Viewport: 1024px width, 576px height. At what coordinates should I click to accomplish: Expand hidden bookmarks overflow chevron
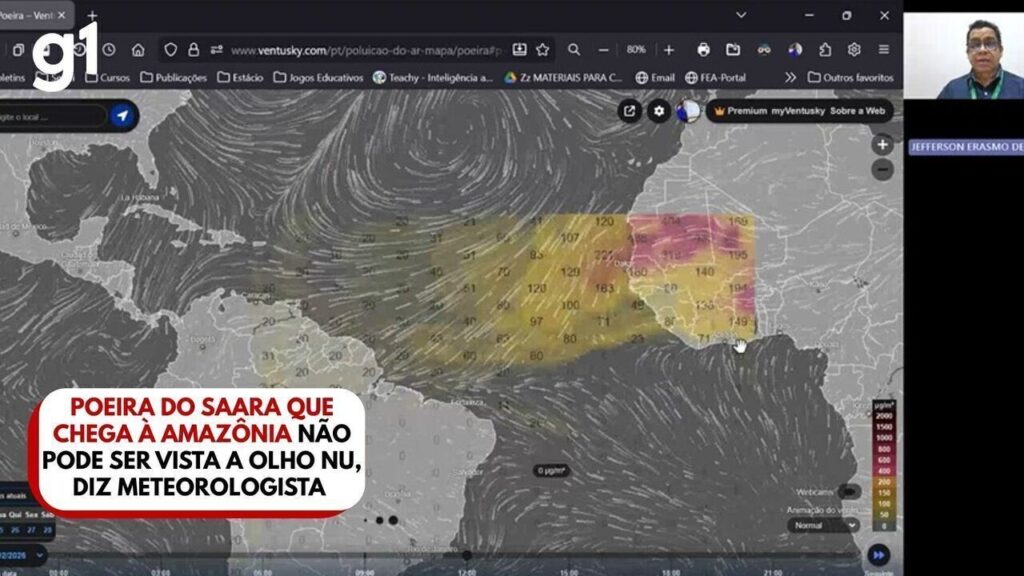[x=790, y=77]
